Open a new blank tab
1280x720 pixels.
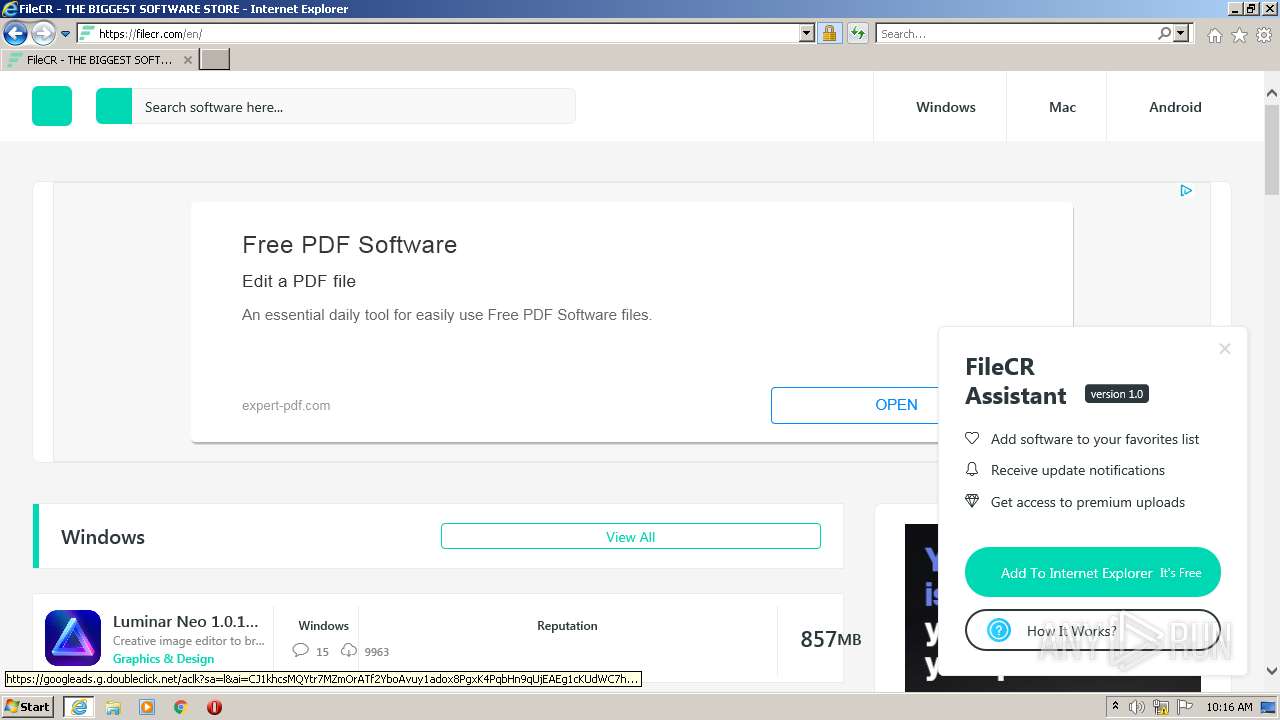(x=215, y=60)
